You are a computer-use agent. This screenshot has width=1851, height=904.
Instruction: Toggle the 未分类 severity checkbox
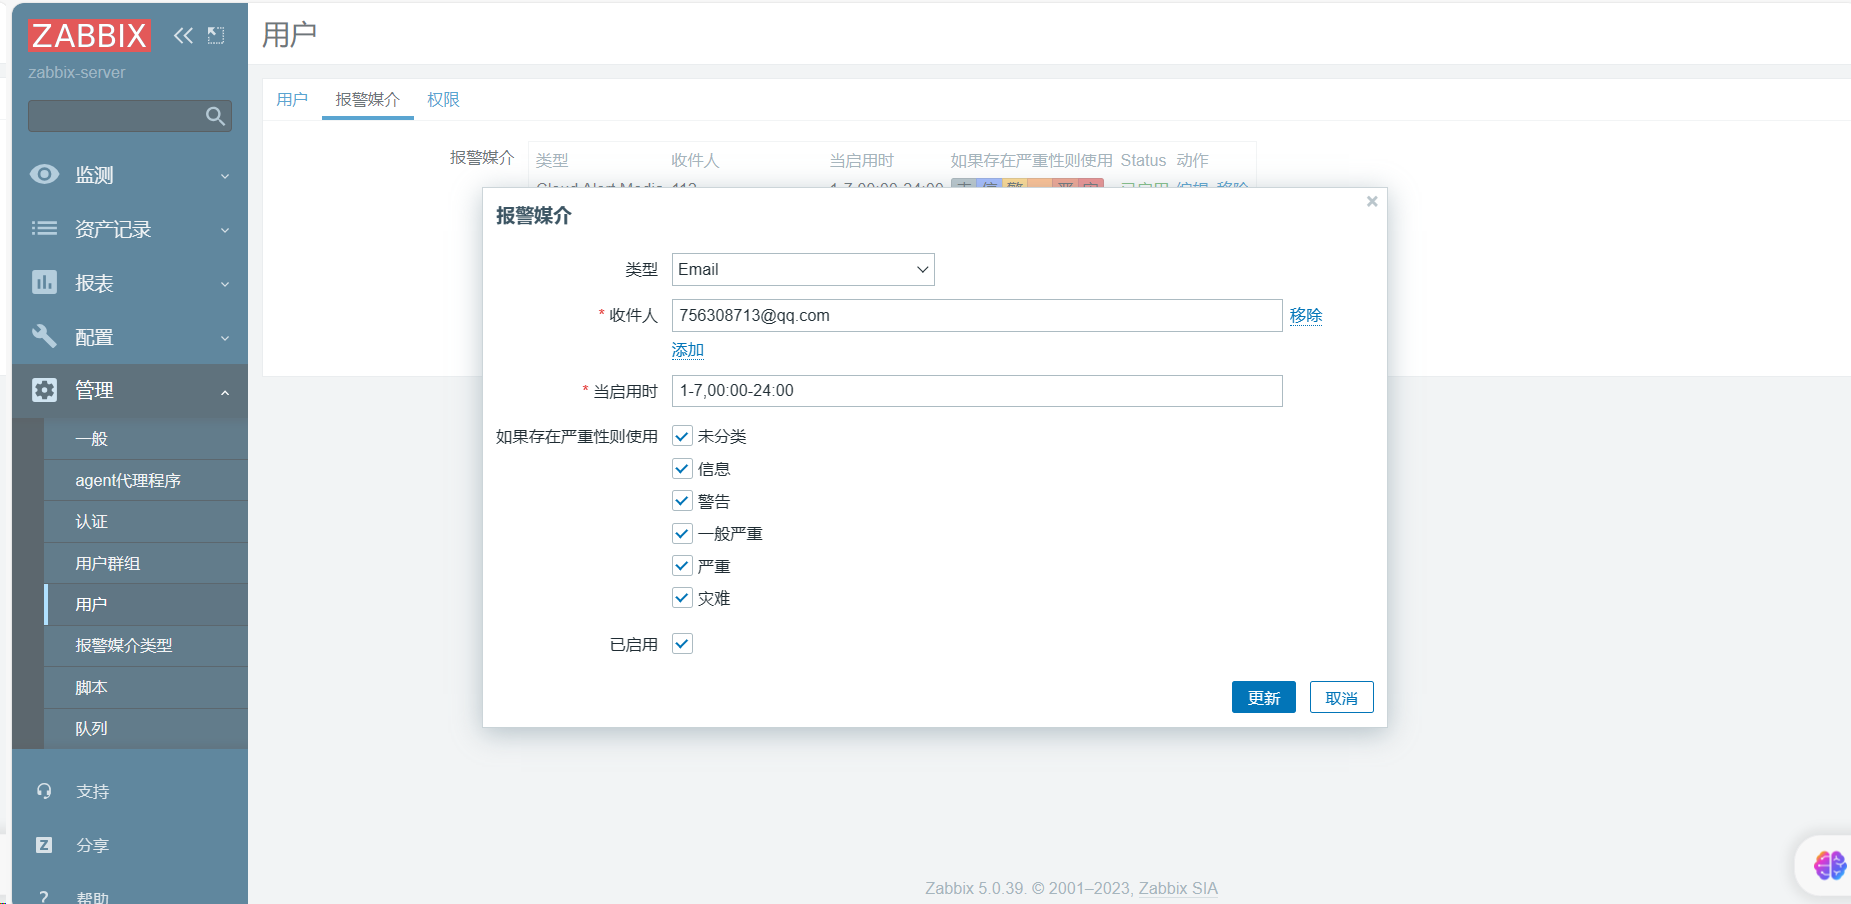(x=682, y=436)
